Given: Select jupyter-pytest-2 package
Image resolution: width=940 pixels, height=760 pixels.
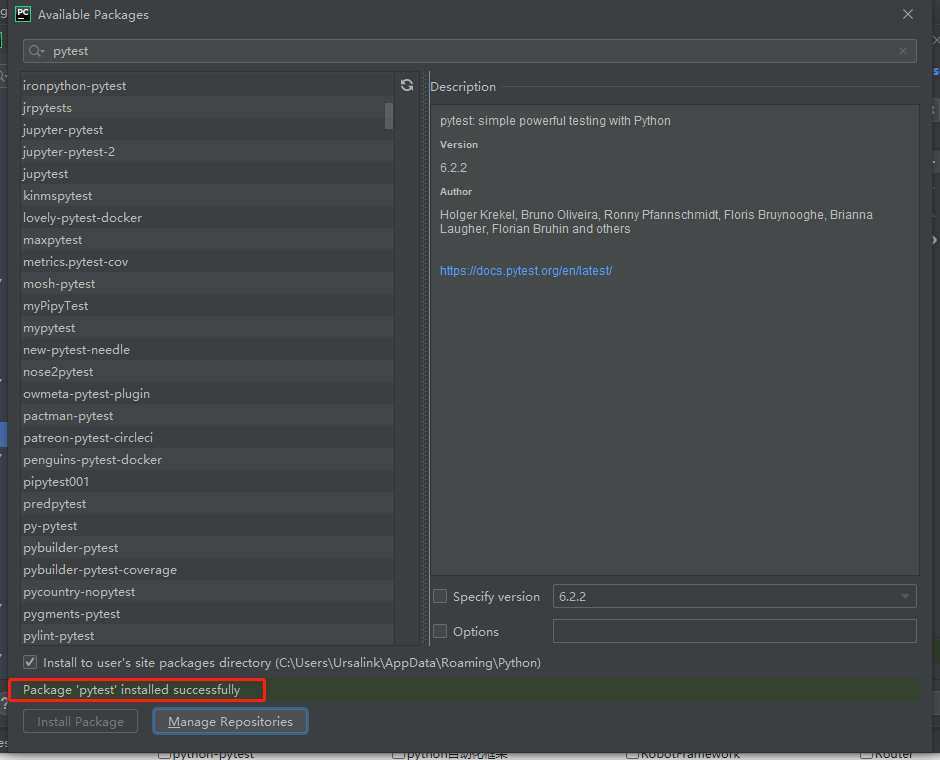Looking at the screenshot, I should tap(207, 152).
